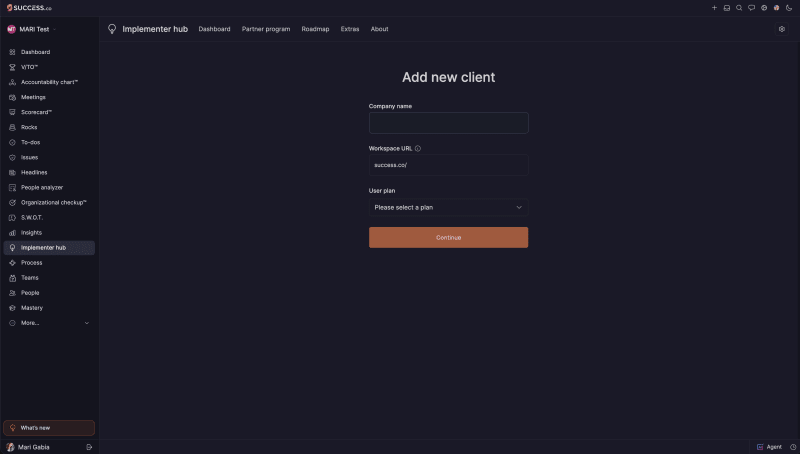Toggle dark mode moon icon
The width and height of the screenshot is (800, 454).
pos(789,8)
